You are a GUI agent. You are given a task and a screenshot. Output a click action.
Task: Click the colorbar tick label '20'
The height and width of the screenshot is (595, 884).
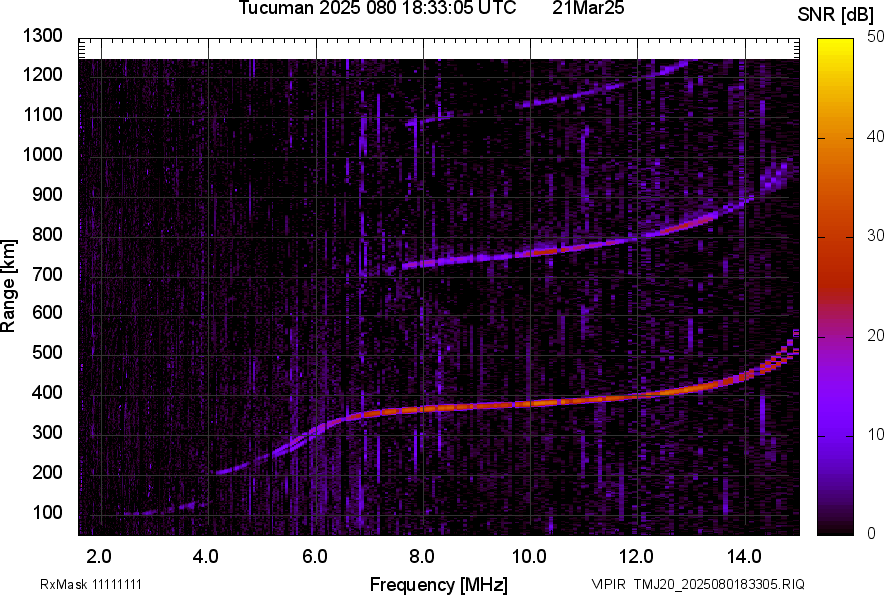tap(875, 336)
